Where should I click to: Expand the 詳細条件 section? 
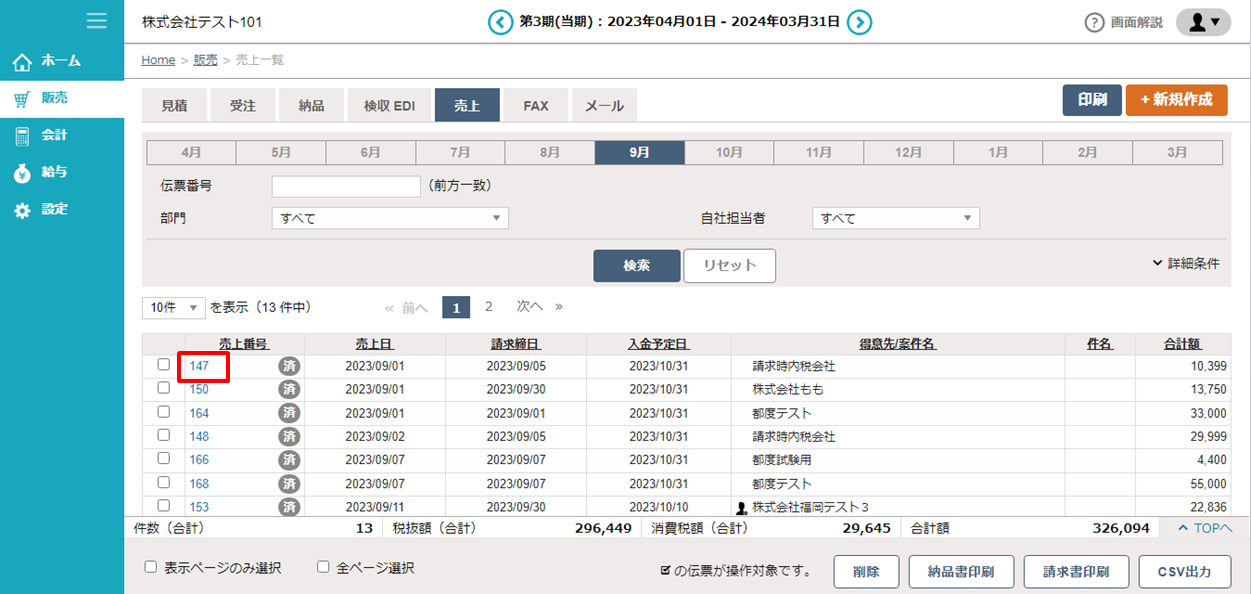click(1186, 264)
